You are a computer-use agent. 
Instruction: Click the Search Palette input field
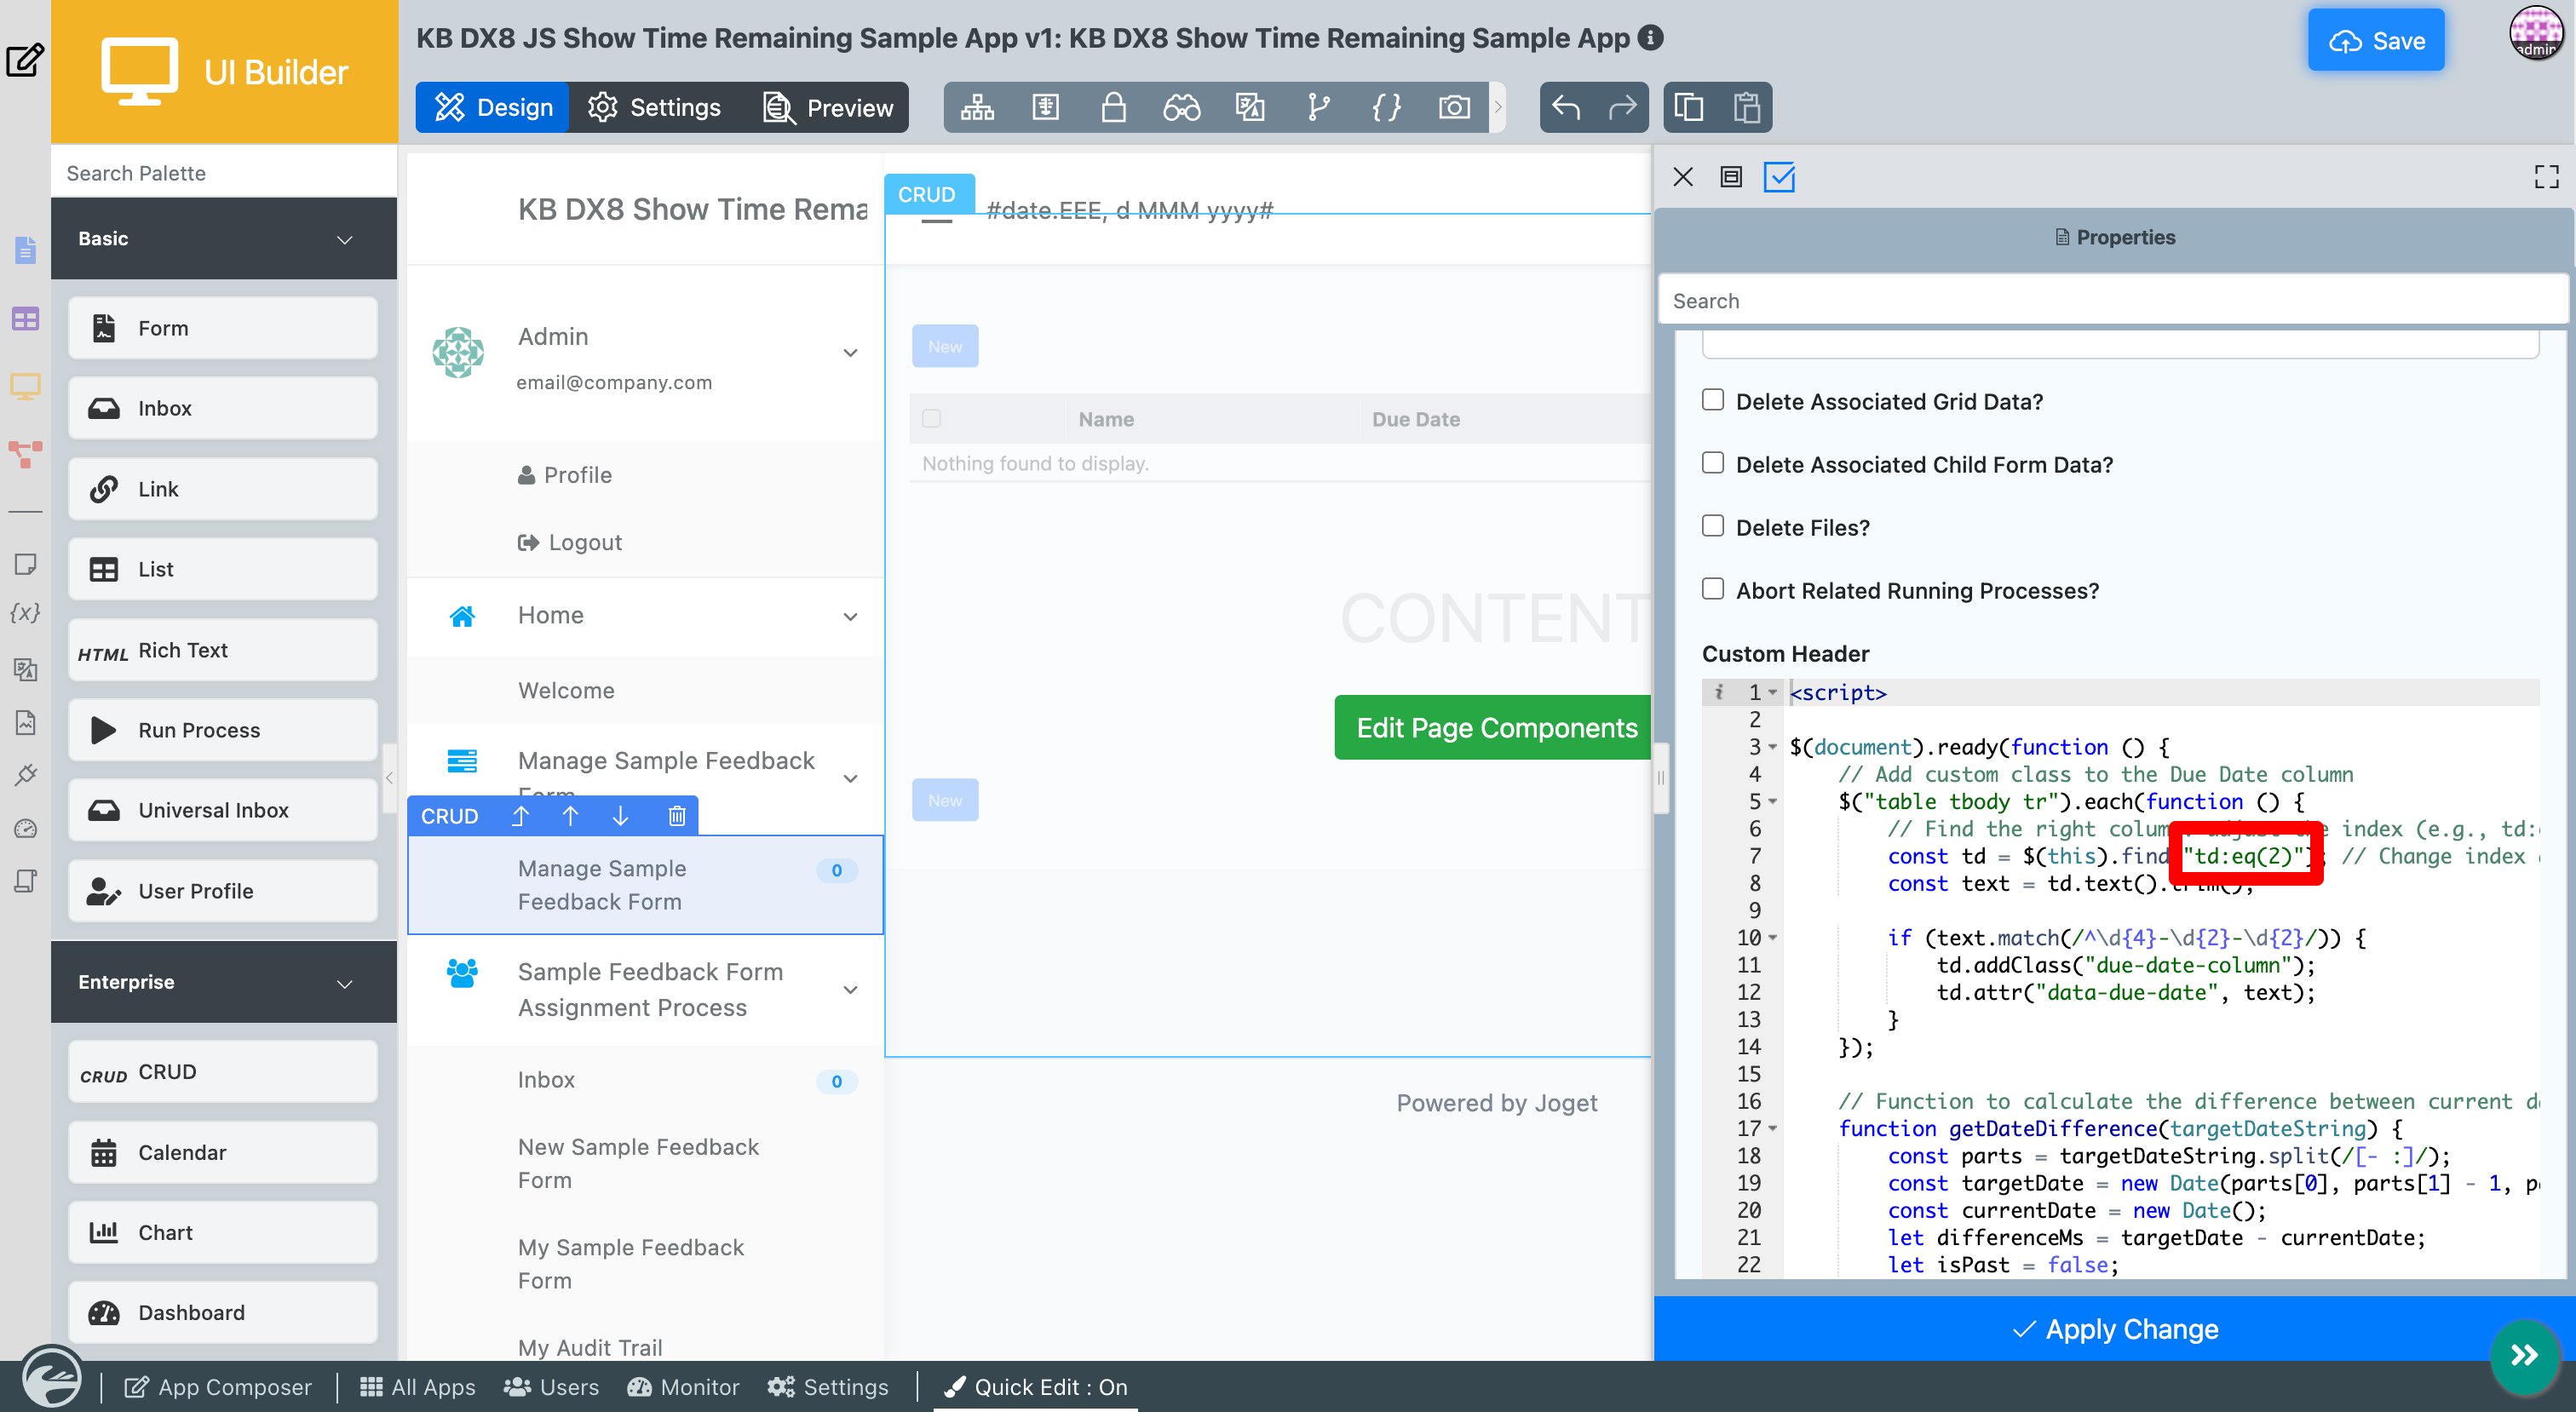[224, 173]
